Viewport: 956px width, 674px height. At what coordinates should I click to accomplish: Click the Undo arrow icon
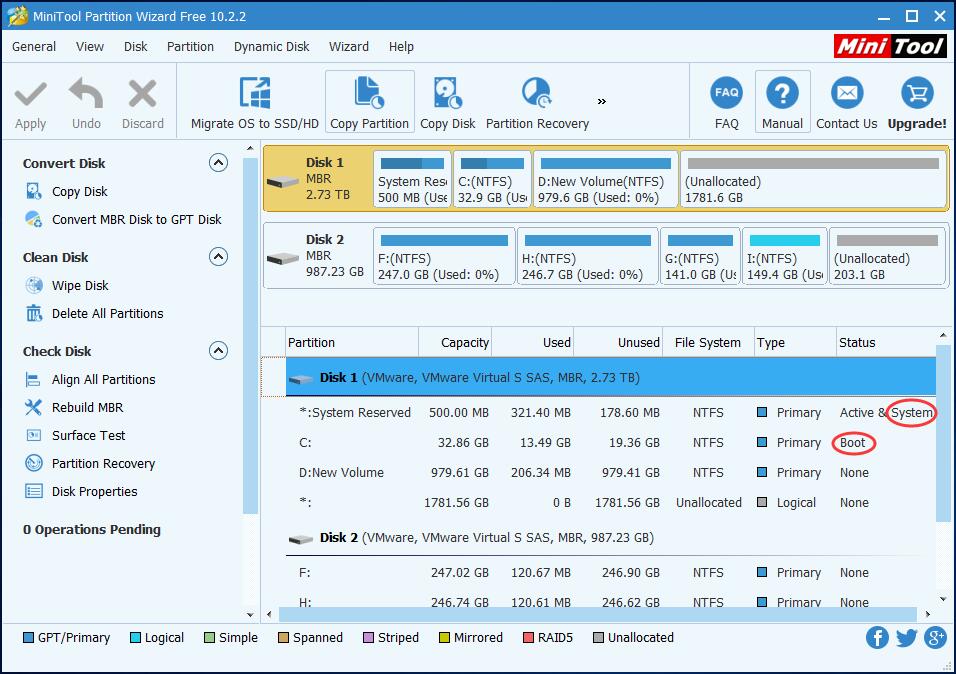(x=86, y=94)
